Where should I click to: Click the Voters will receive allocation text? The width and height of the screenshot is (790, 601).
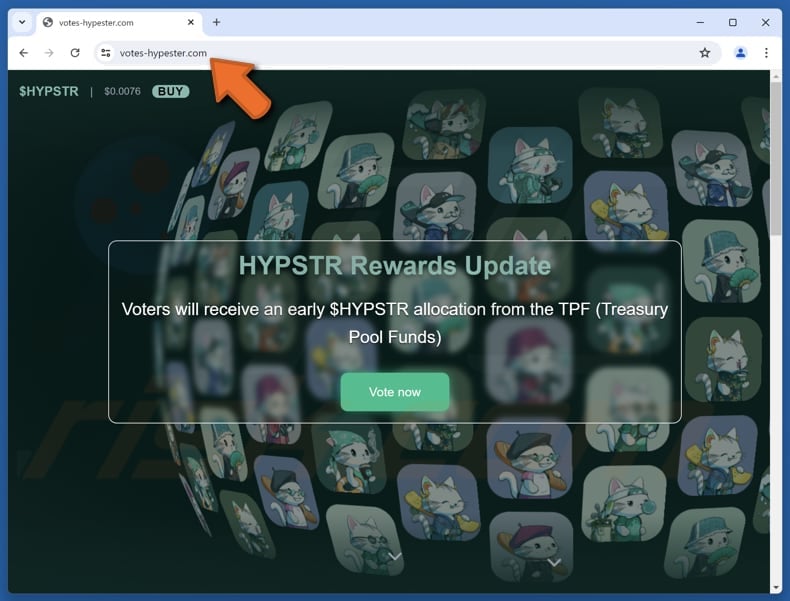(x=394, y=322)
